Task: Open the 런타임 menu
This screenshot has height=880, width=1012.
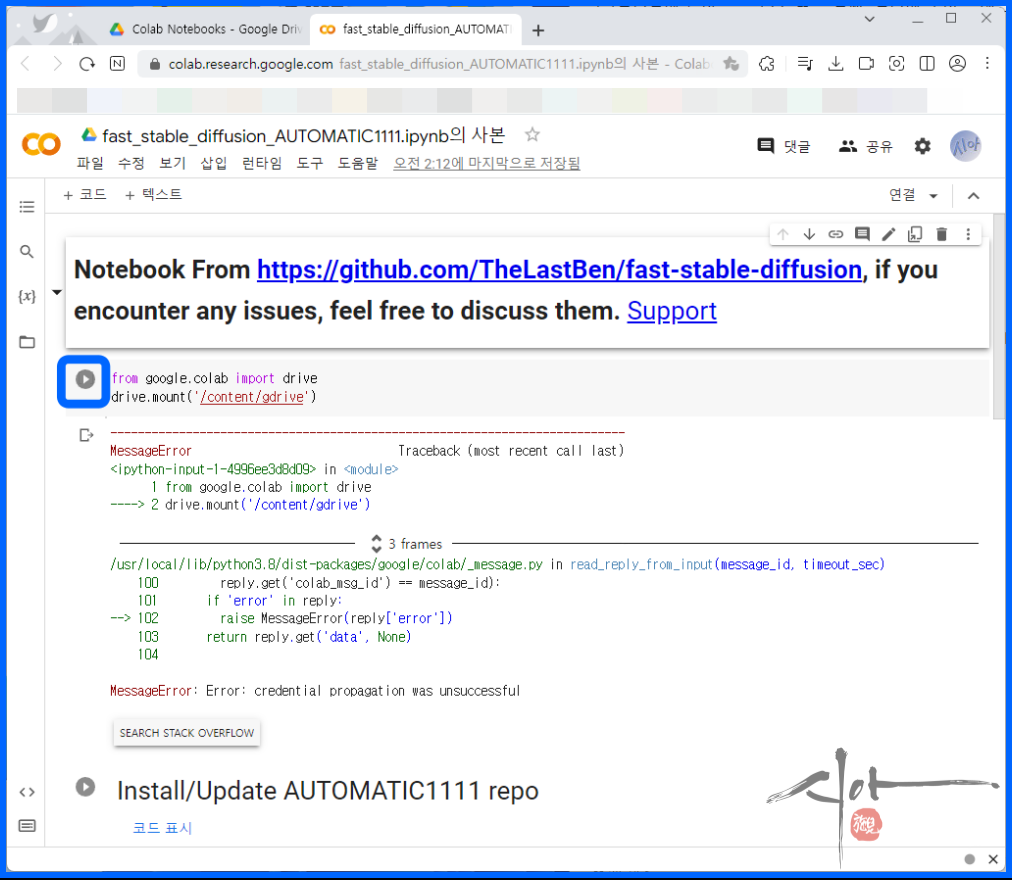Action: pos(261,163)
